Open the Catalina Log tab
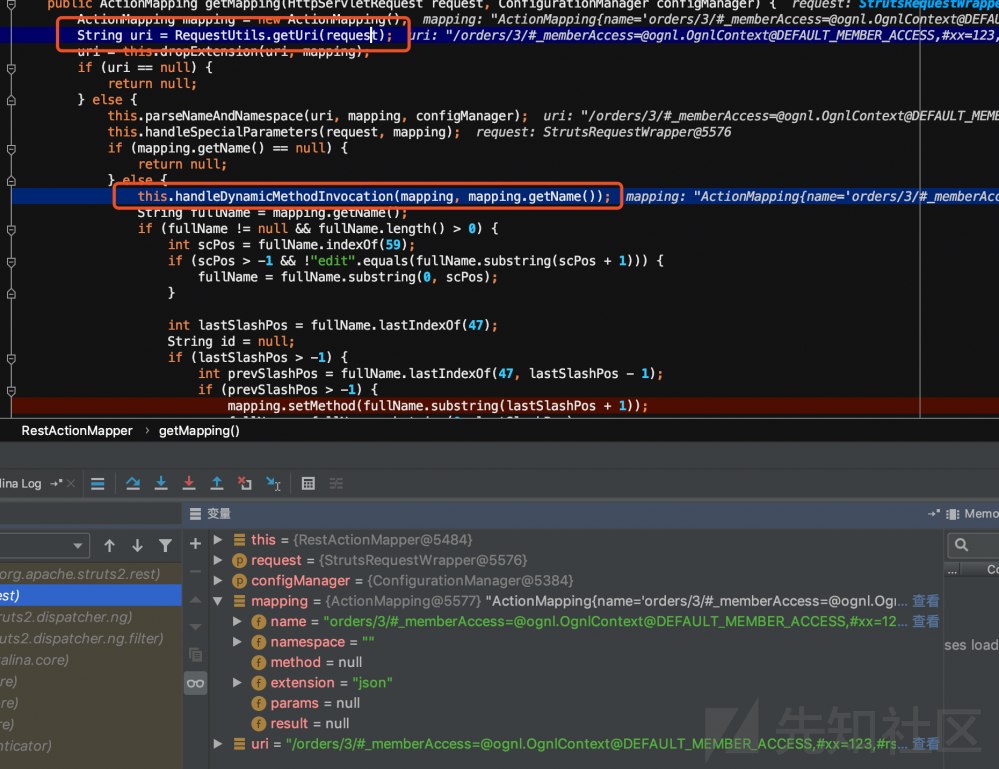 (x=20, y=484)
